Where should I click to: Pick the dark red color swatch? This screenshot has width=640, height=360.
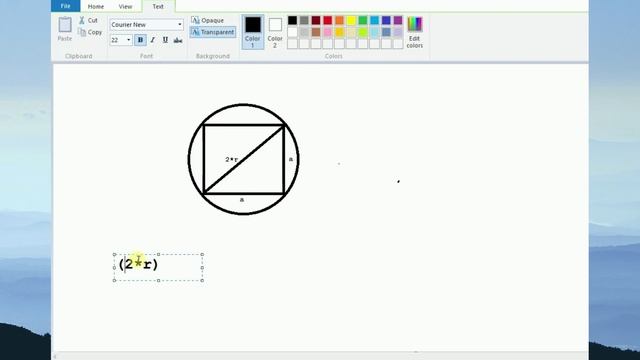316,20
